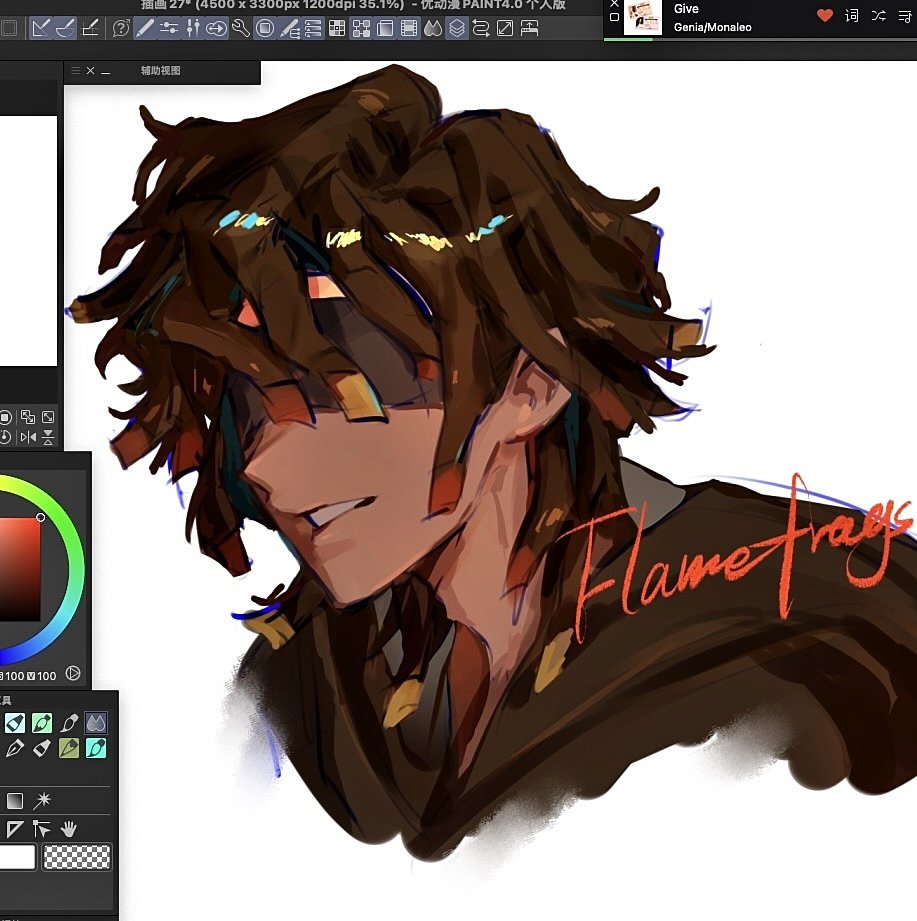Click the flip vertical icon
This screenshot has height=921, width=917.
(x=48, y=436)
